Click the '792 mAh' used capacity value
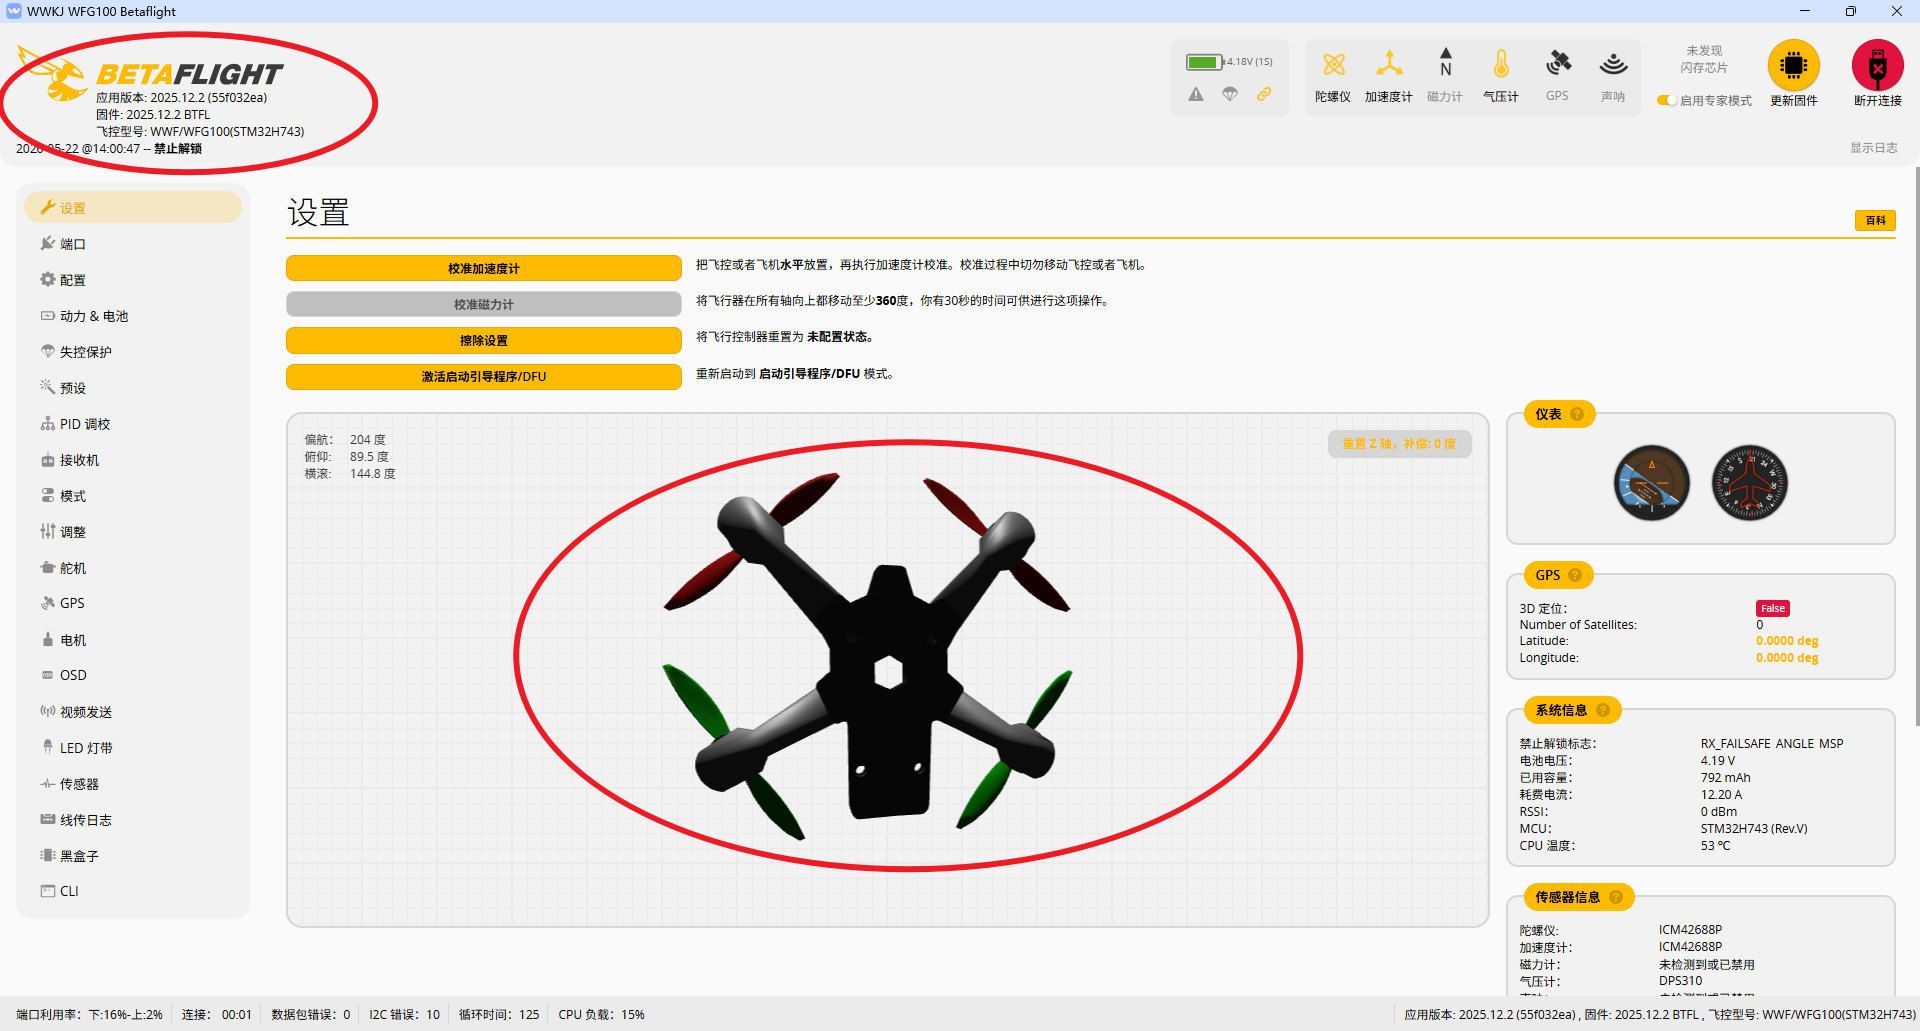1920x1031 pixels. pyautogui.click(x=1725, y=778)
